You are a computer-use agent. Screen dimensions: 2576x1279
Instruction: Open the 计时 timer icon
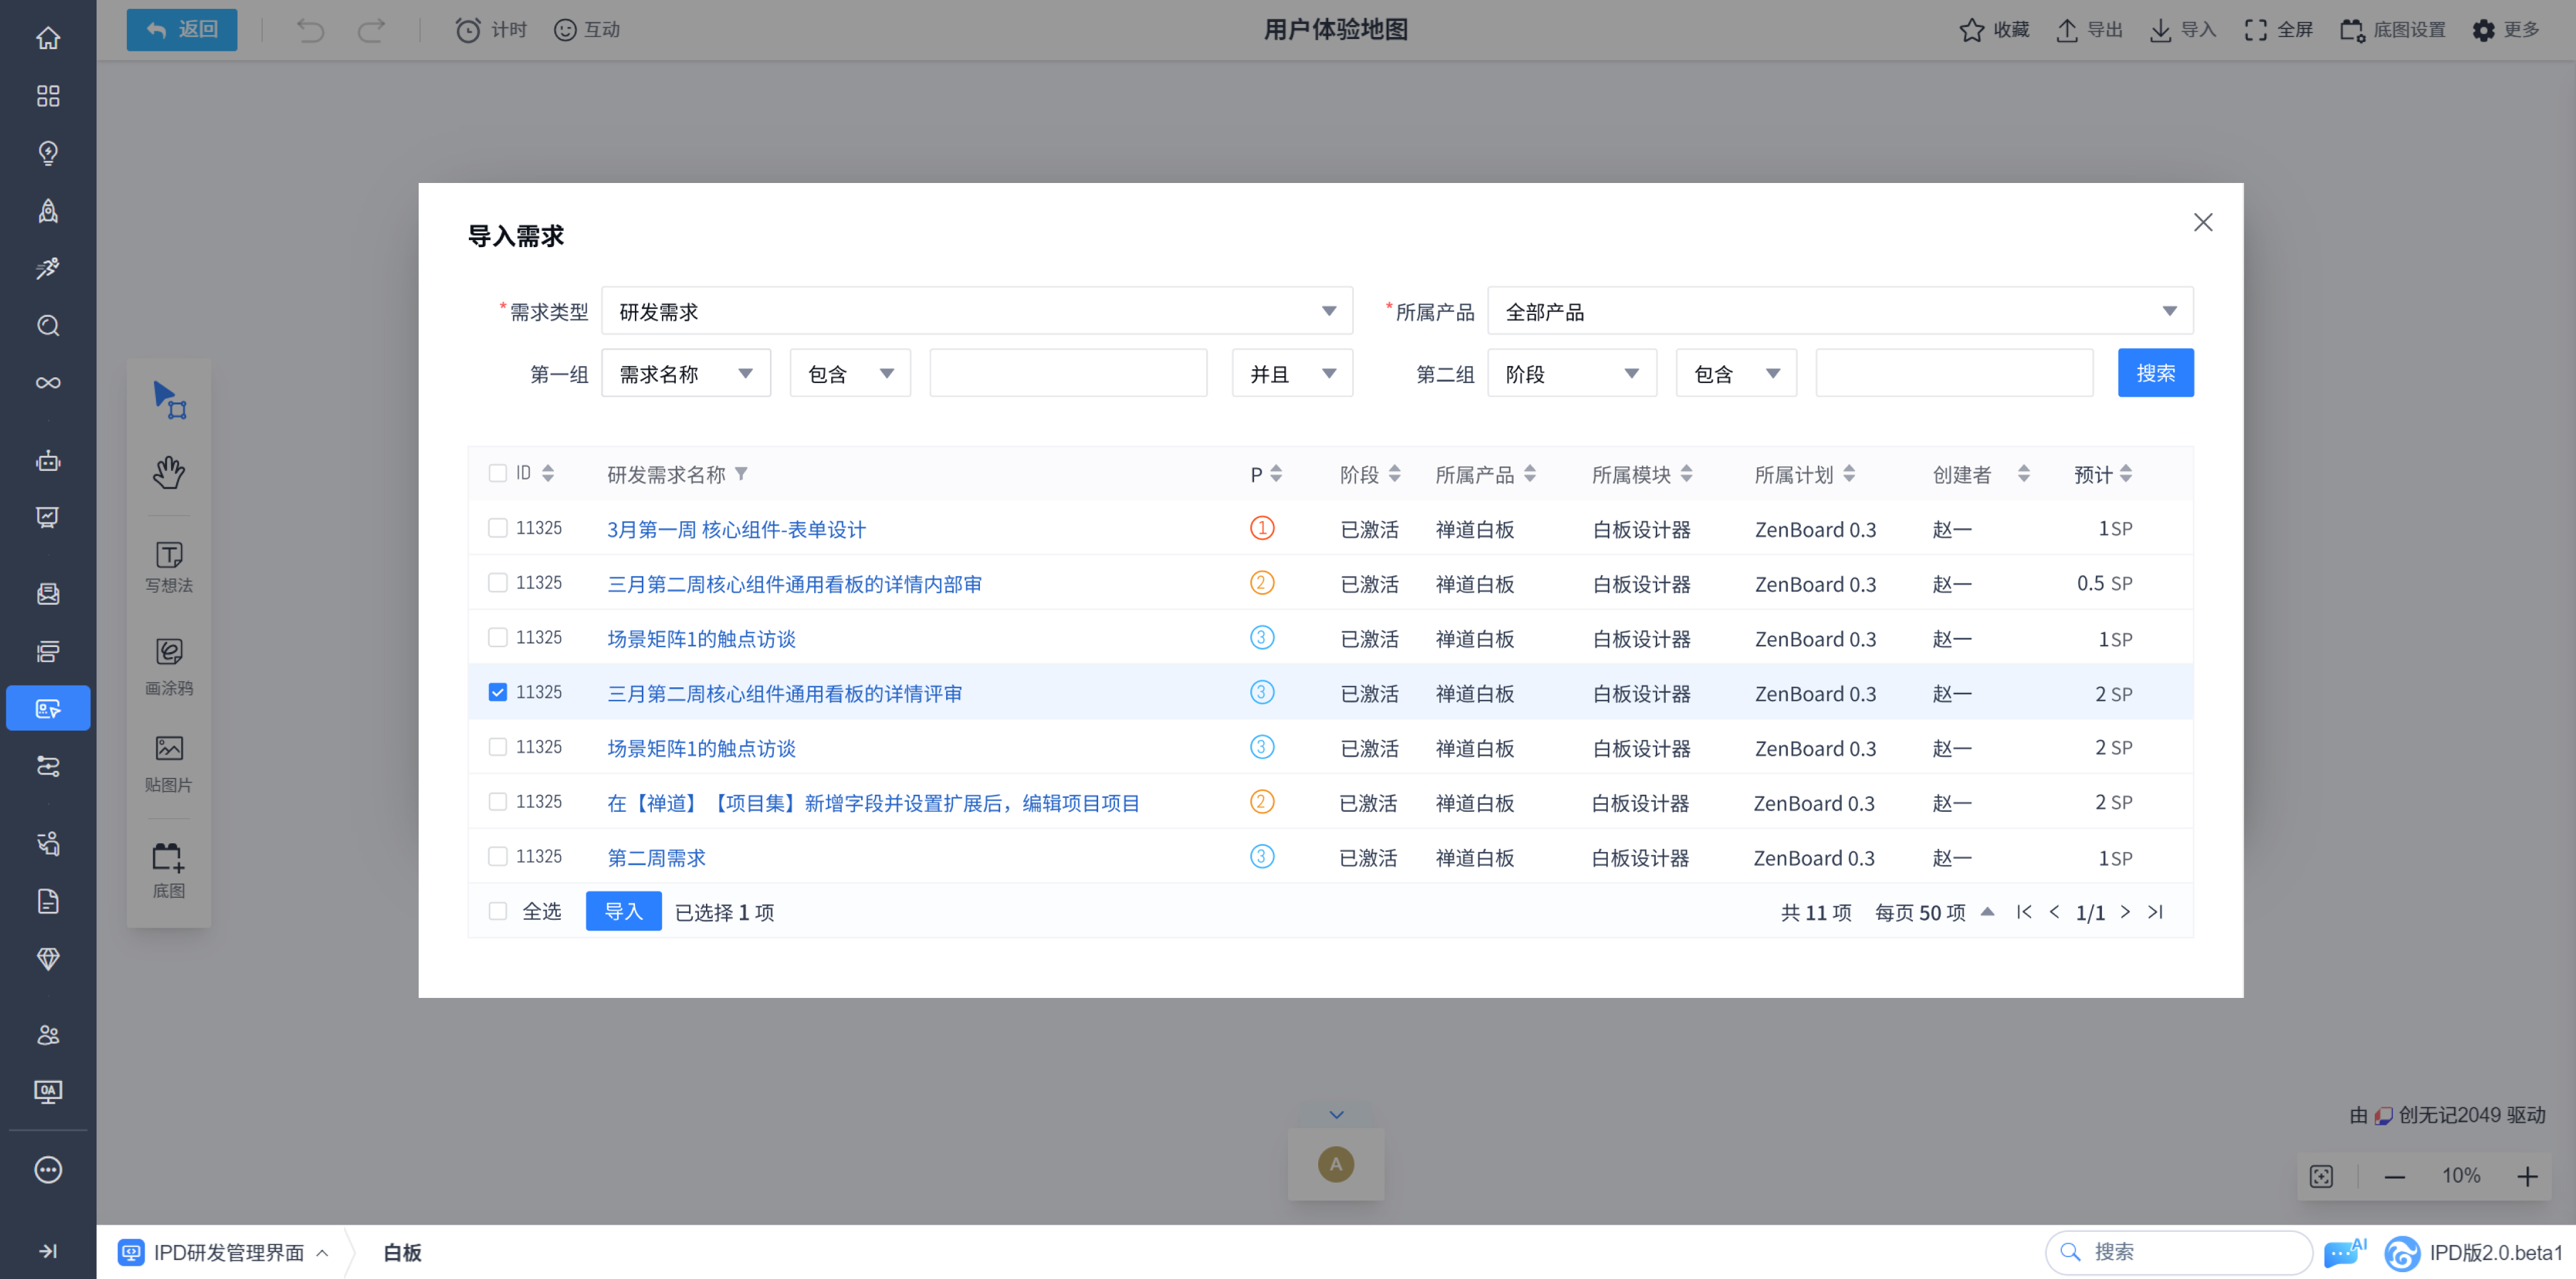(x=467, y=30)
